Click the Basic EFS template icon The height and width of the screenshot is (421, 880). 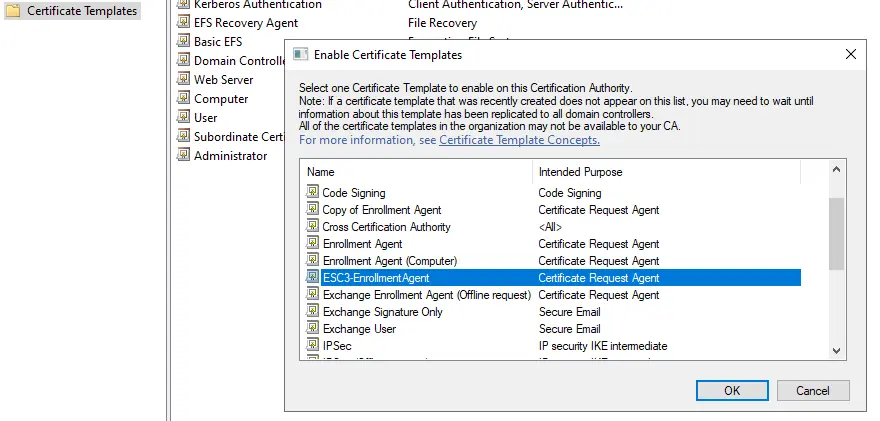(183, 42)
